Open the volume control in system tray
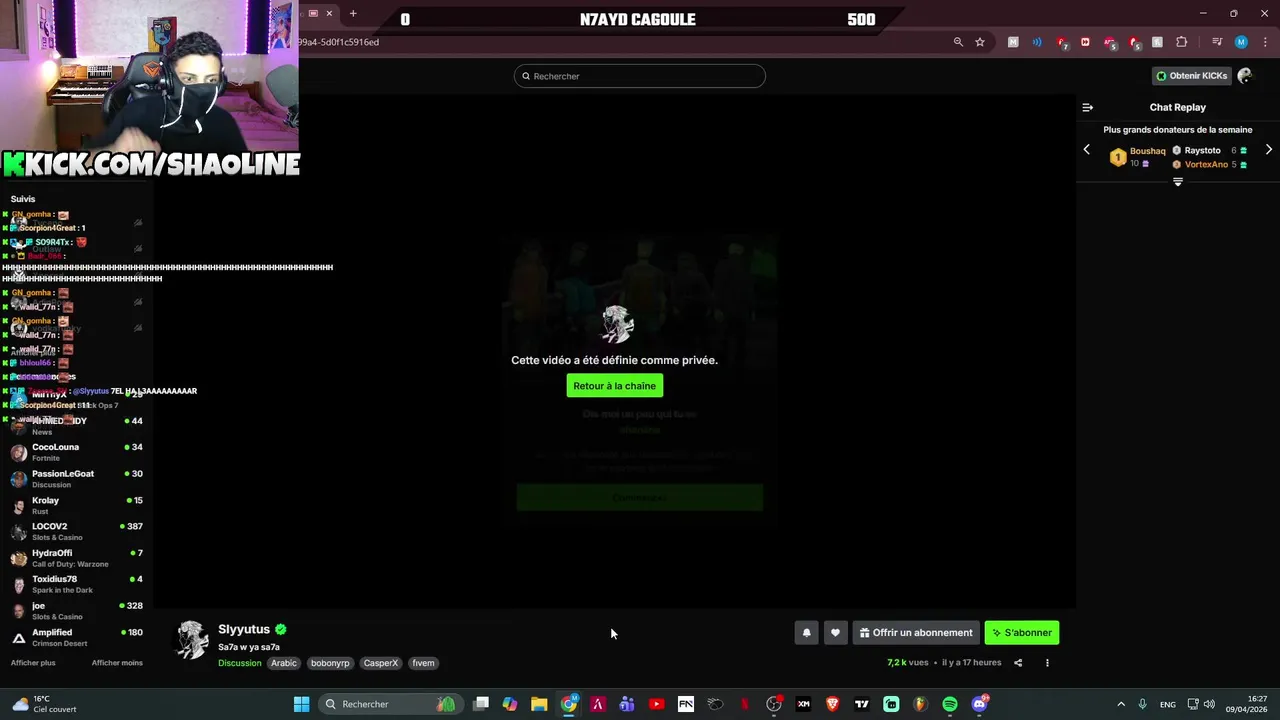This screenshot has height=720, width=1280. [x=1209, y=704]
